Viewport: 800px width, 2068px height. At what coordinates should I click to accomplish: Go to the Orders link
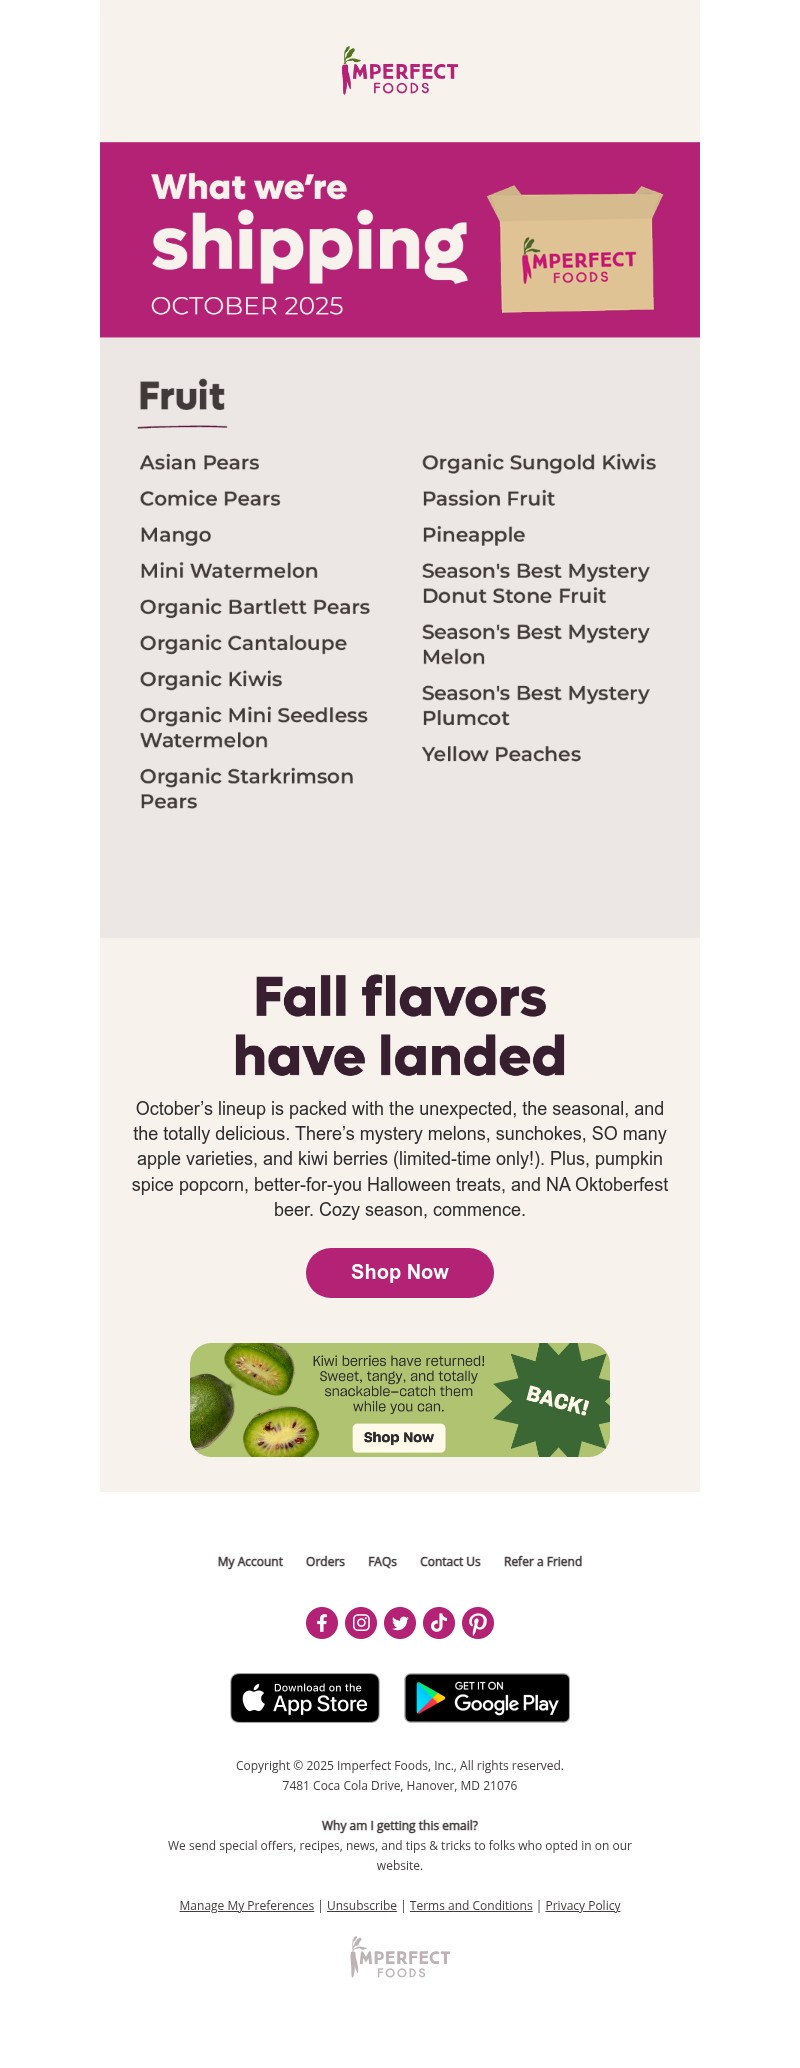tap(325, 1561)
